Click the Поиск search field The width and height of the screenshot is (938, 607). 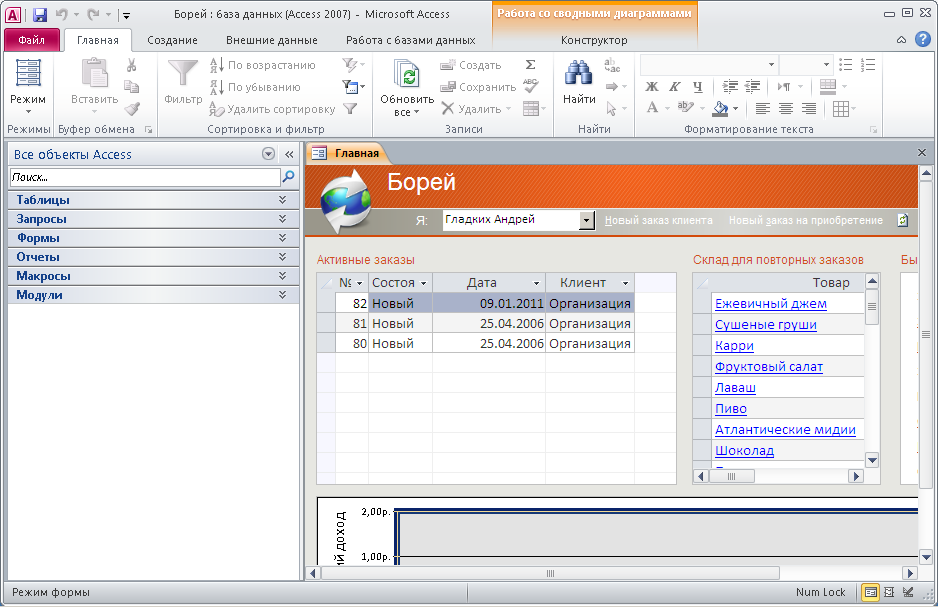point(145,177)
